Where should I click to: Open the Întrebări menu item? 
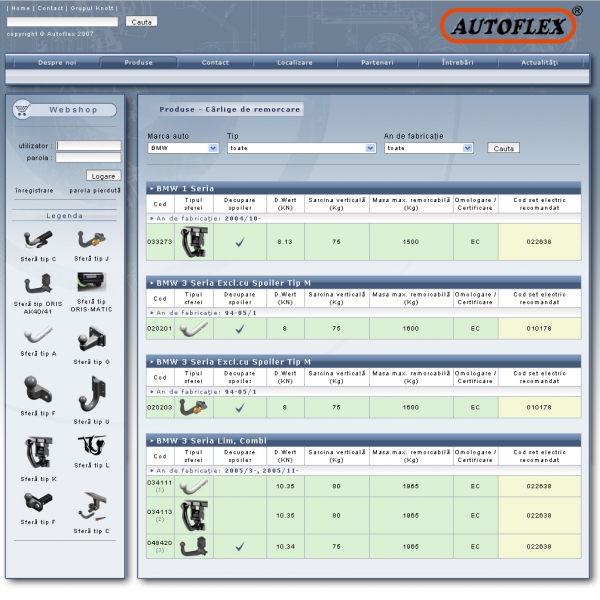pos(458,62)
